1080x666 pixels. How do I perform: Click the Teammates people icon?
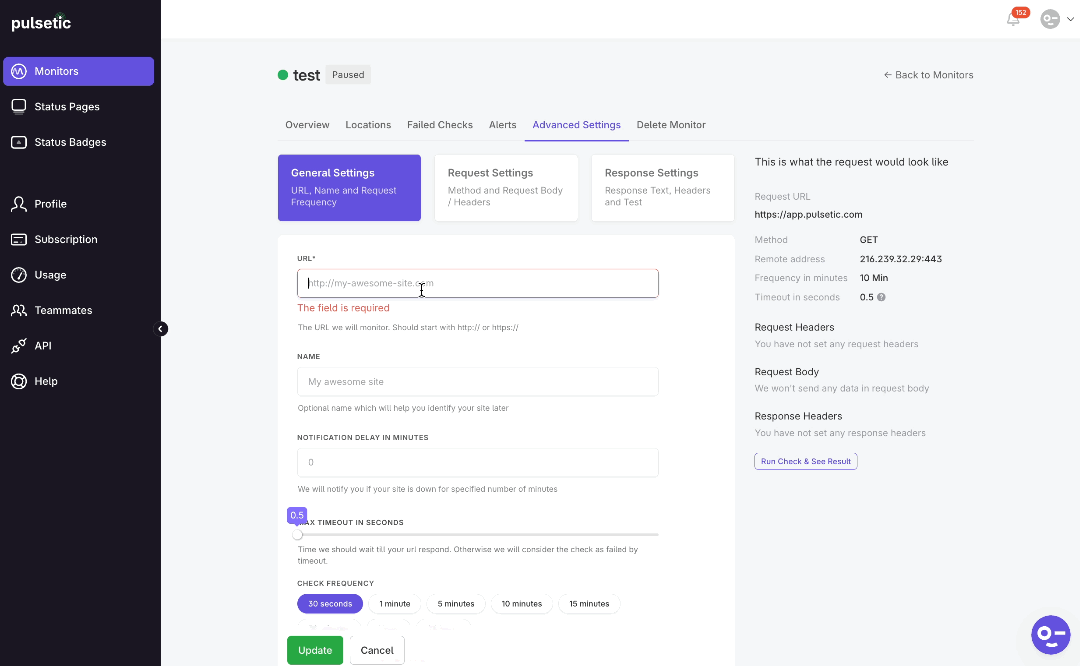(x=19, y=310)
